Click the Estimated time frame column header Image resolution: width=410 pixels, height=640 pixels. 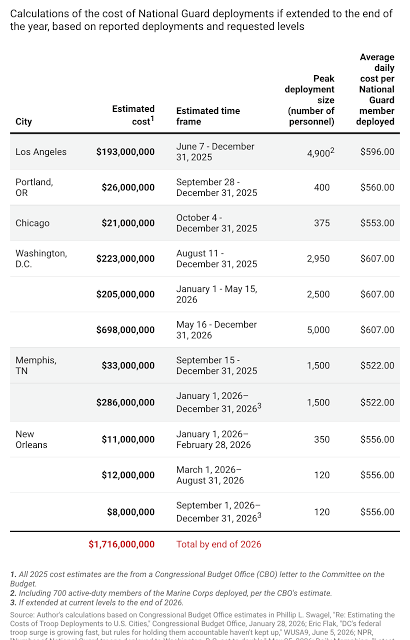coord(208,116)
